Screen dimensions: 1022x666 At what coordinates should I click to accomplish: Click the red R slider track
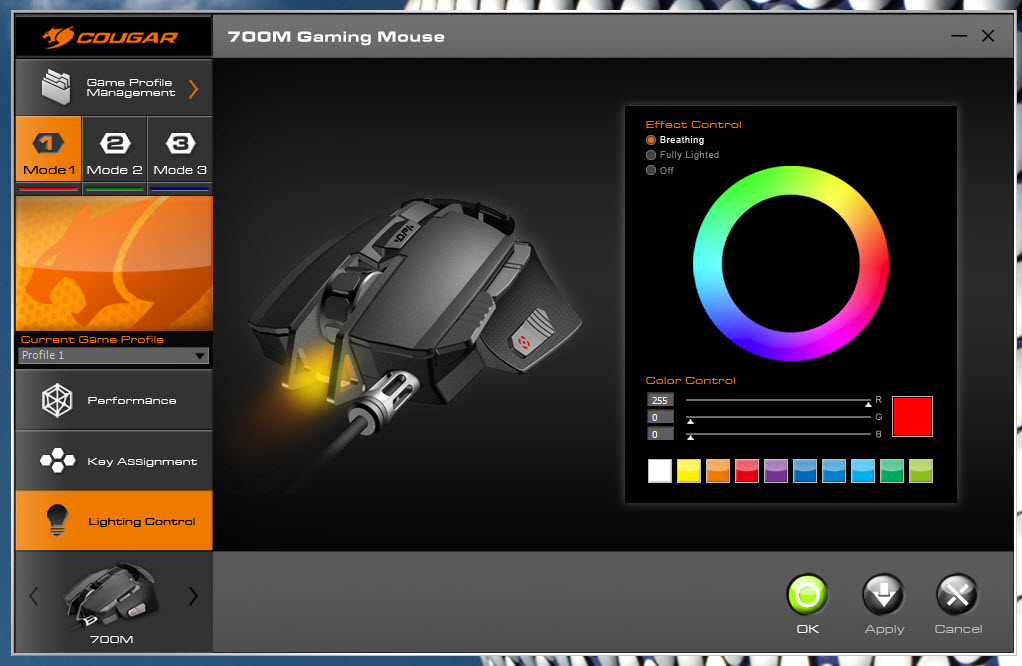[778, 400]
